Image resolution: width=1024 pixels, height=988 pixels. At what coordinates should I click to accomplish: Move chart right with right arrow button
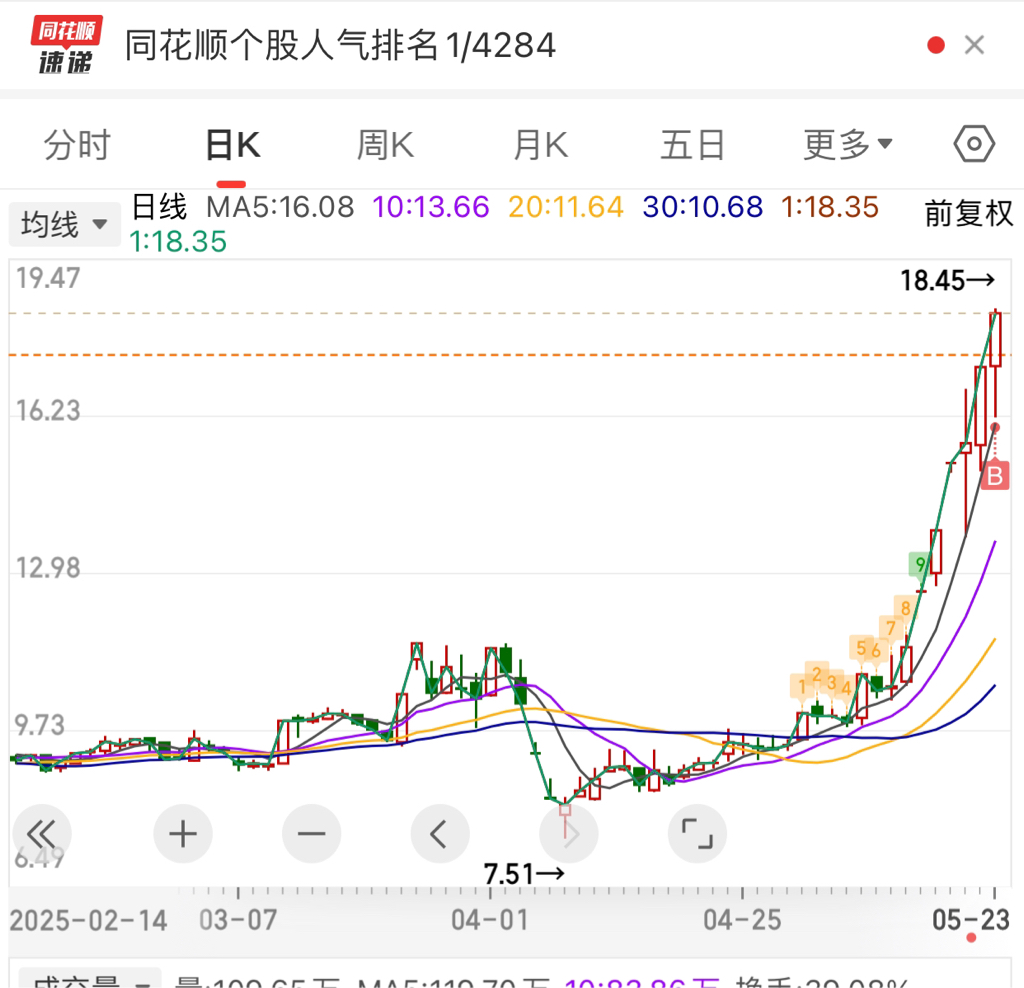click(x=569, y=834)
